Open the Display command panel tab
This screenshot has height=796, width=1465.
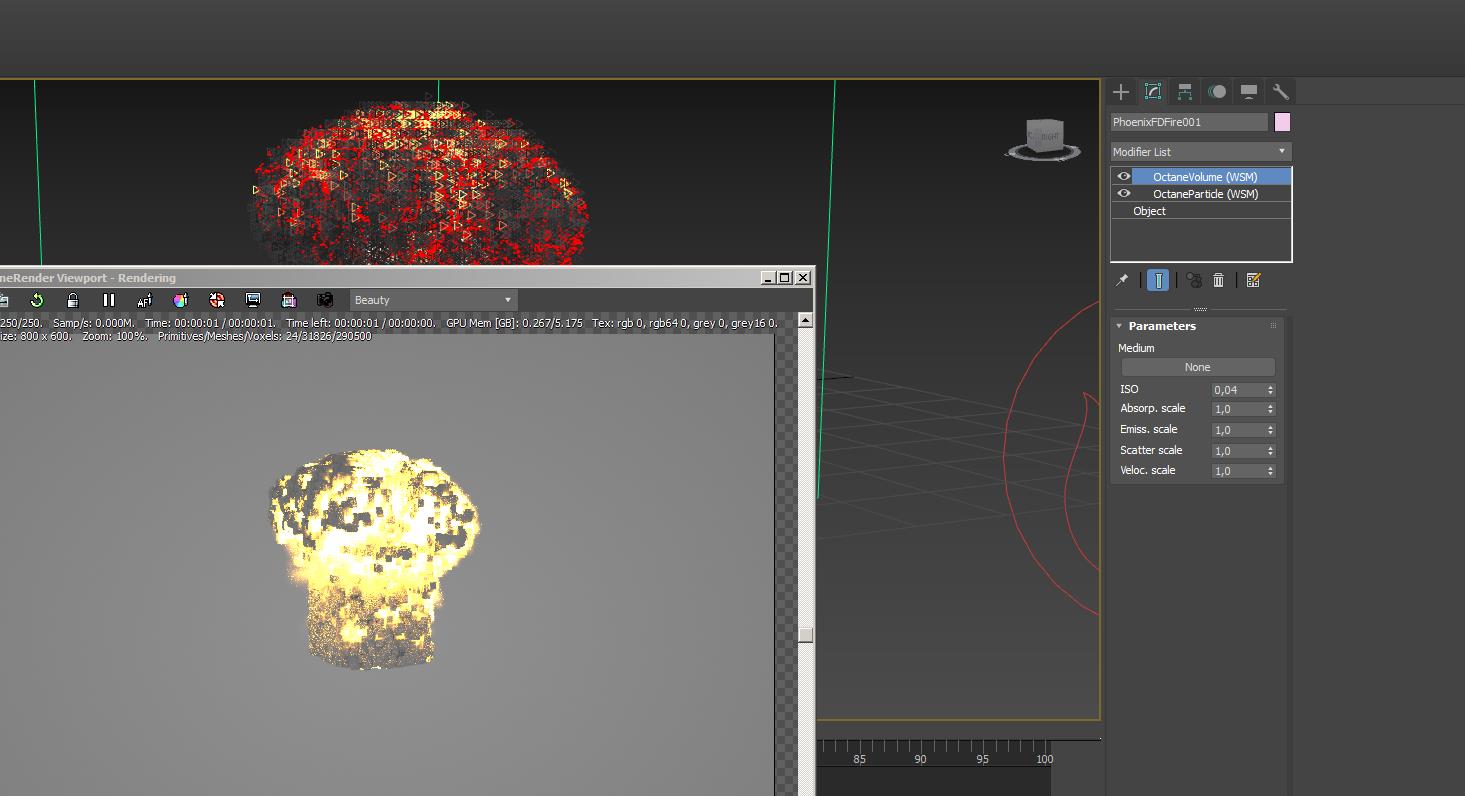1249,92
